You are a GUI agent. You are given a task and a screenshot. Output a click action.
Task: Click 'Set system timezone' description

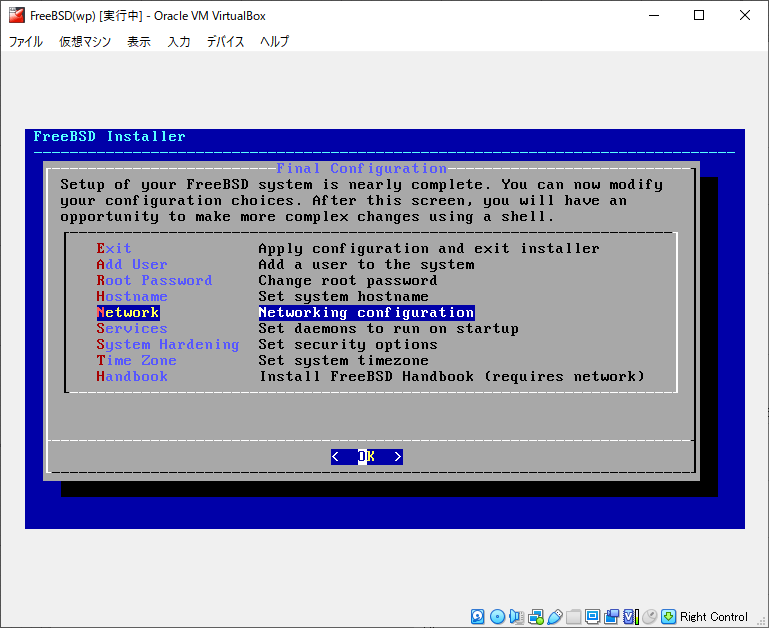[x=343, y=361]
